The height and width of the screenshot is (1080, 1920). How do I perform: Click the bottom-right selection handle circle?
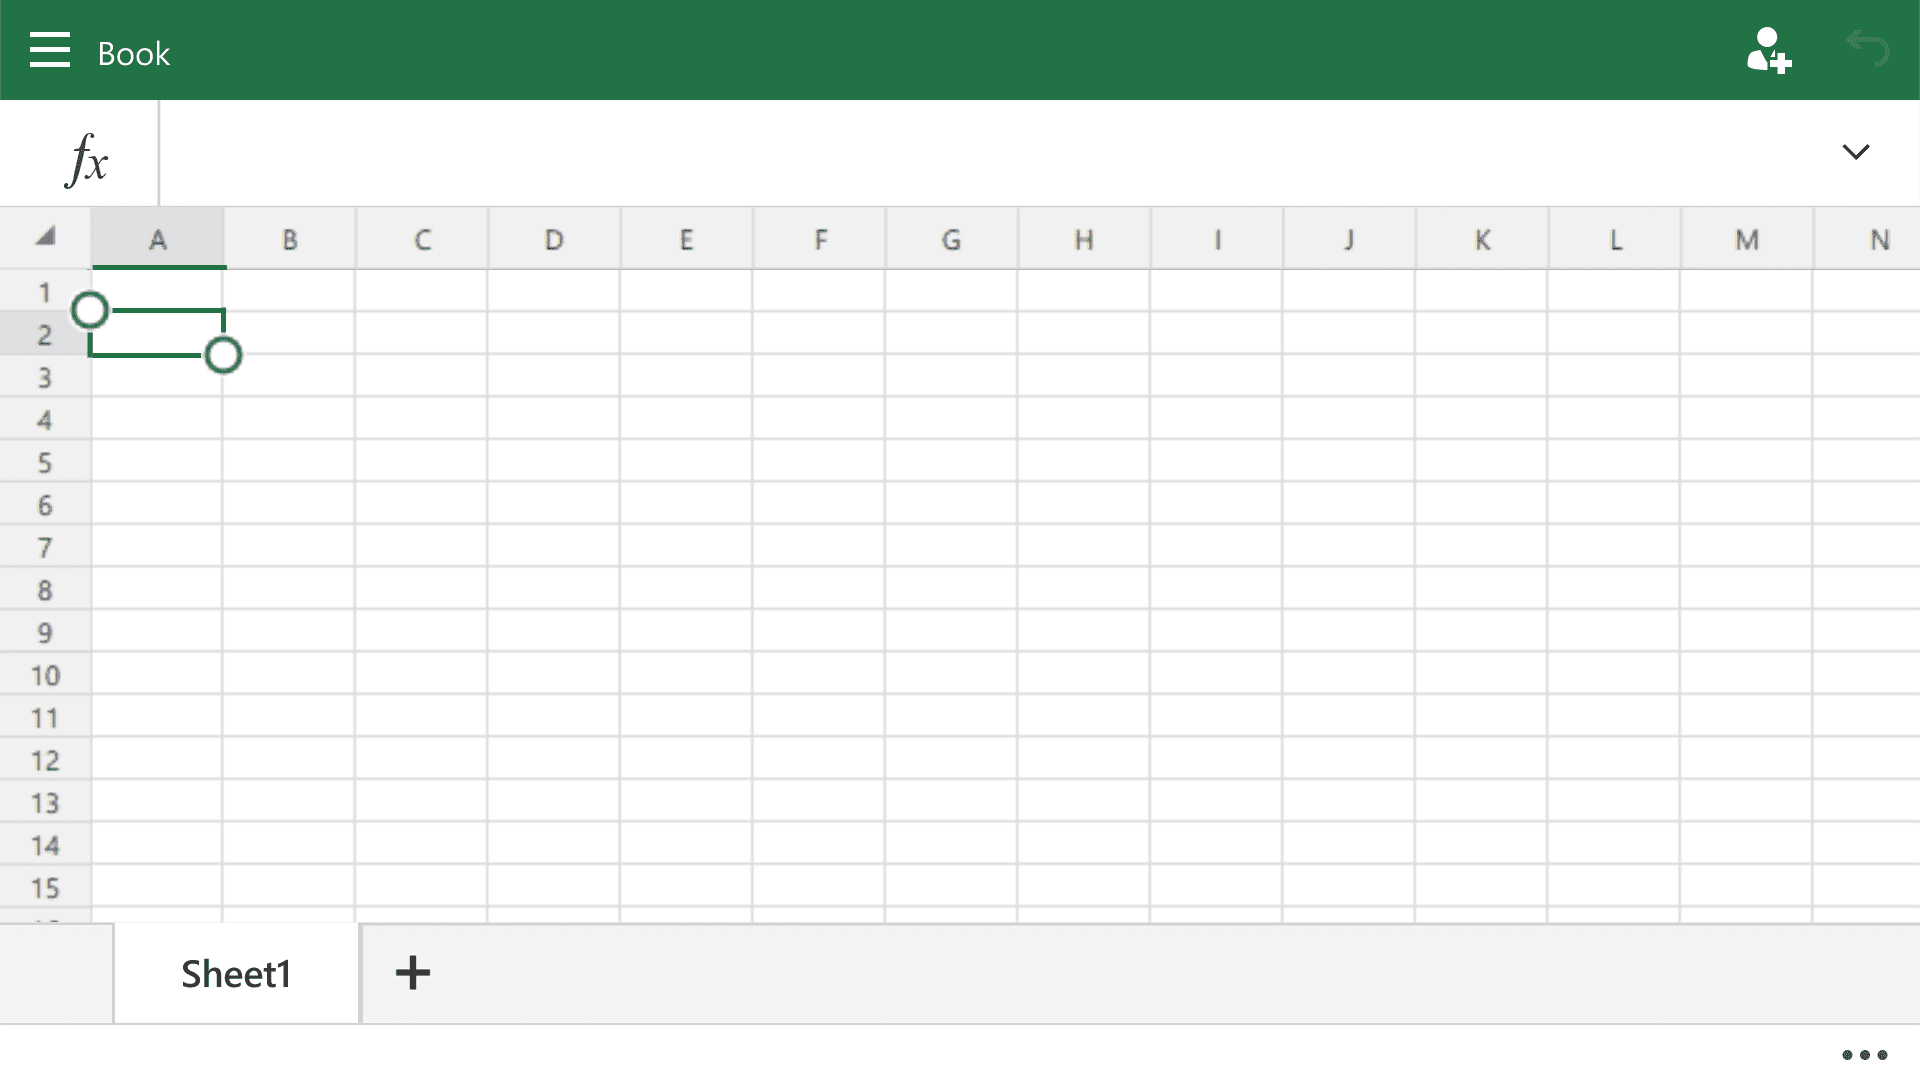(x=223, y=355)
